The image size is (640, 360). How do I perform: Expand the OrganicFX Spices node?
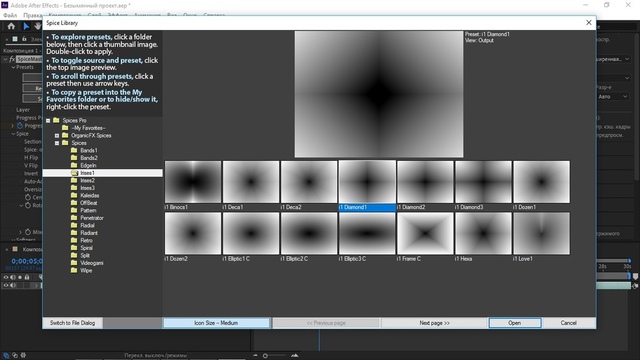(x=57, y=136)
